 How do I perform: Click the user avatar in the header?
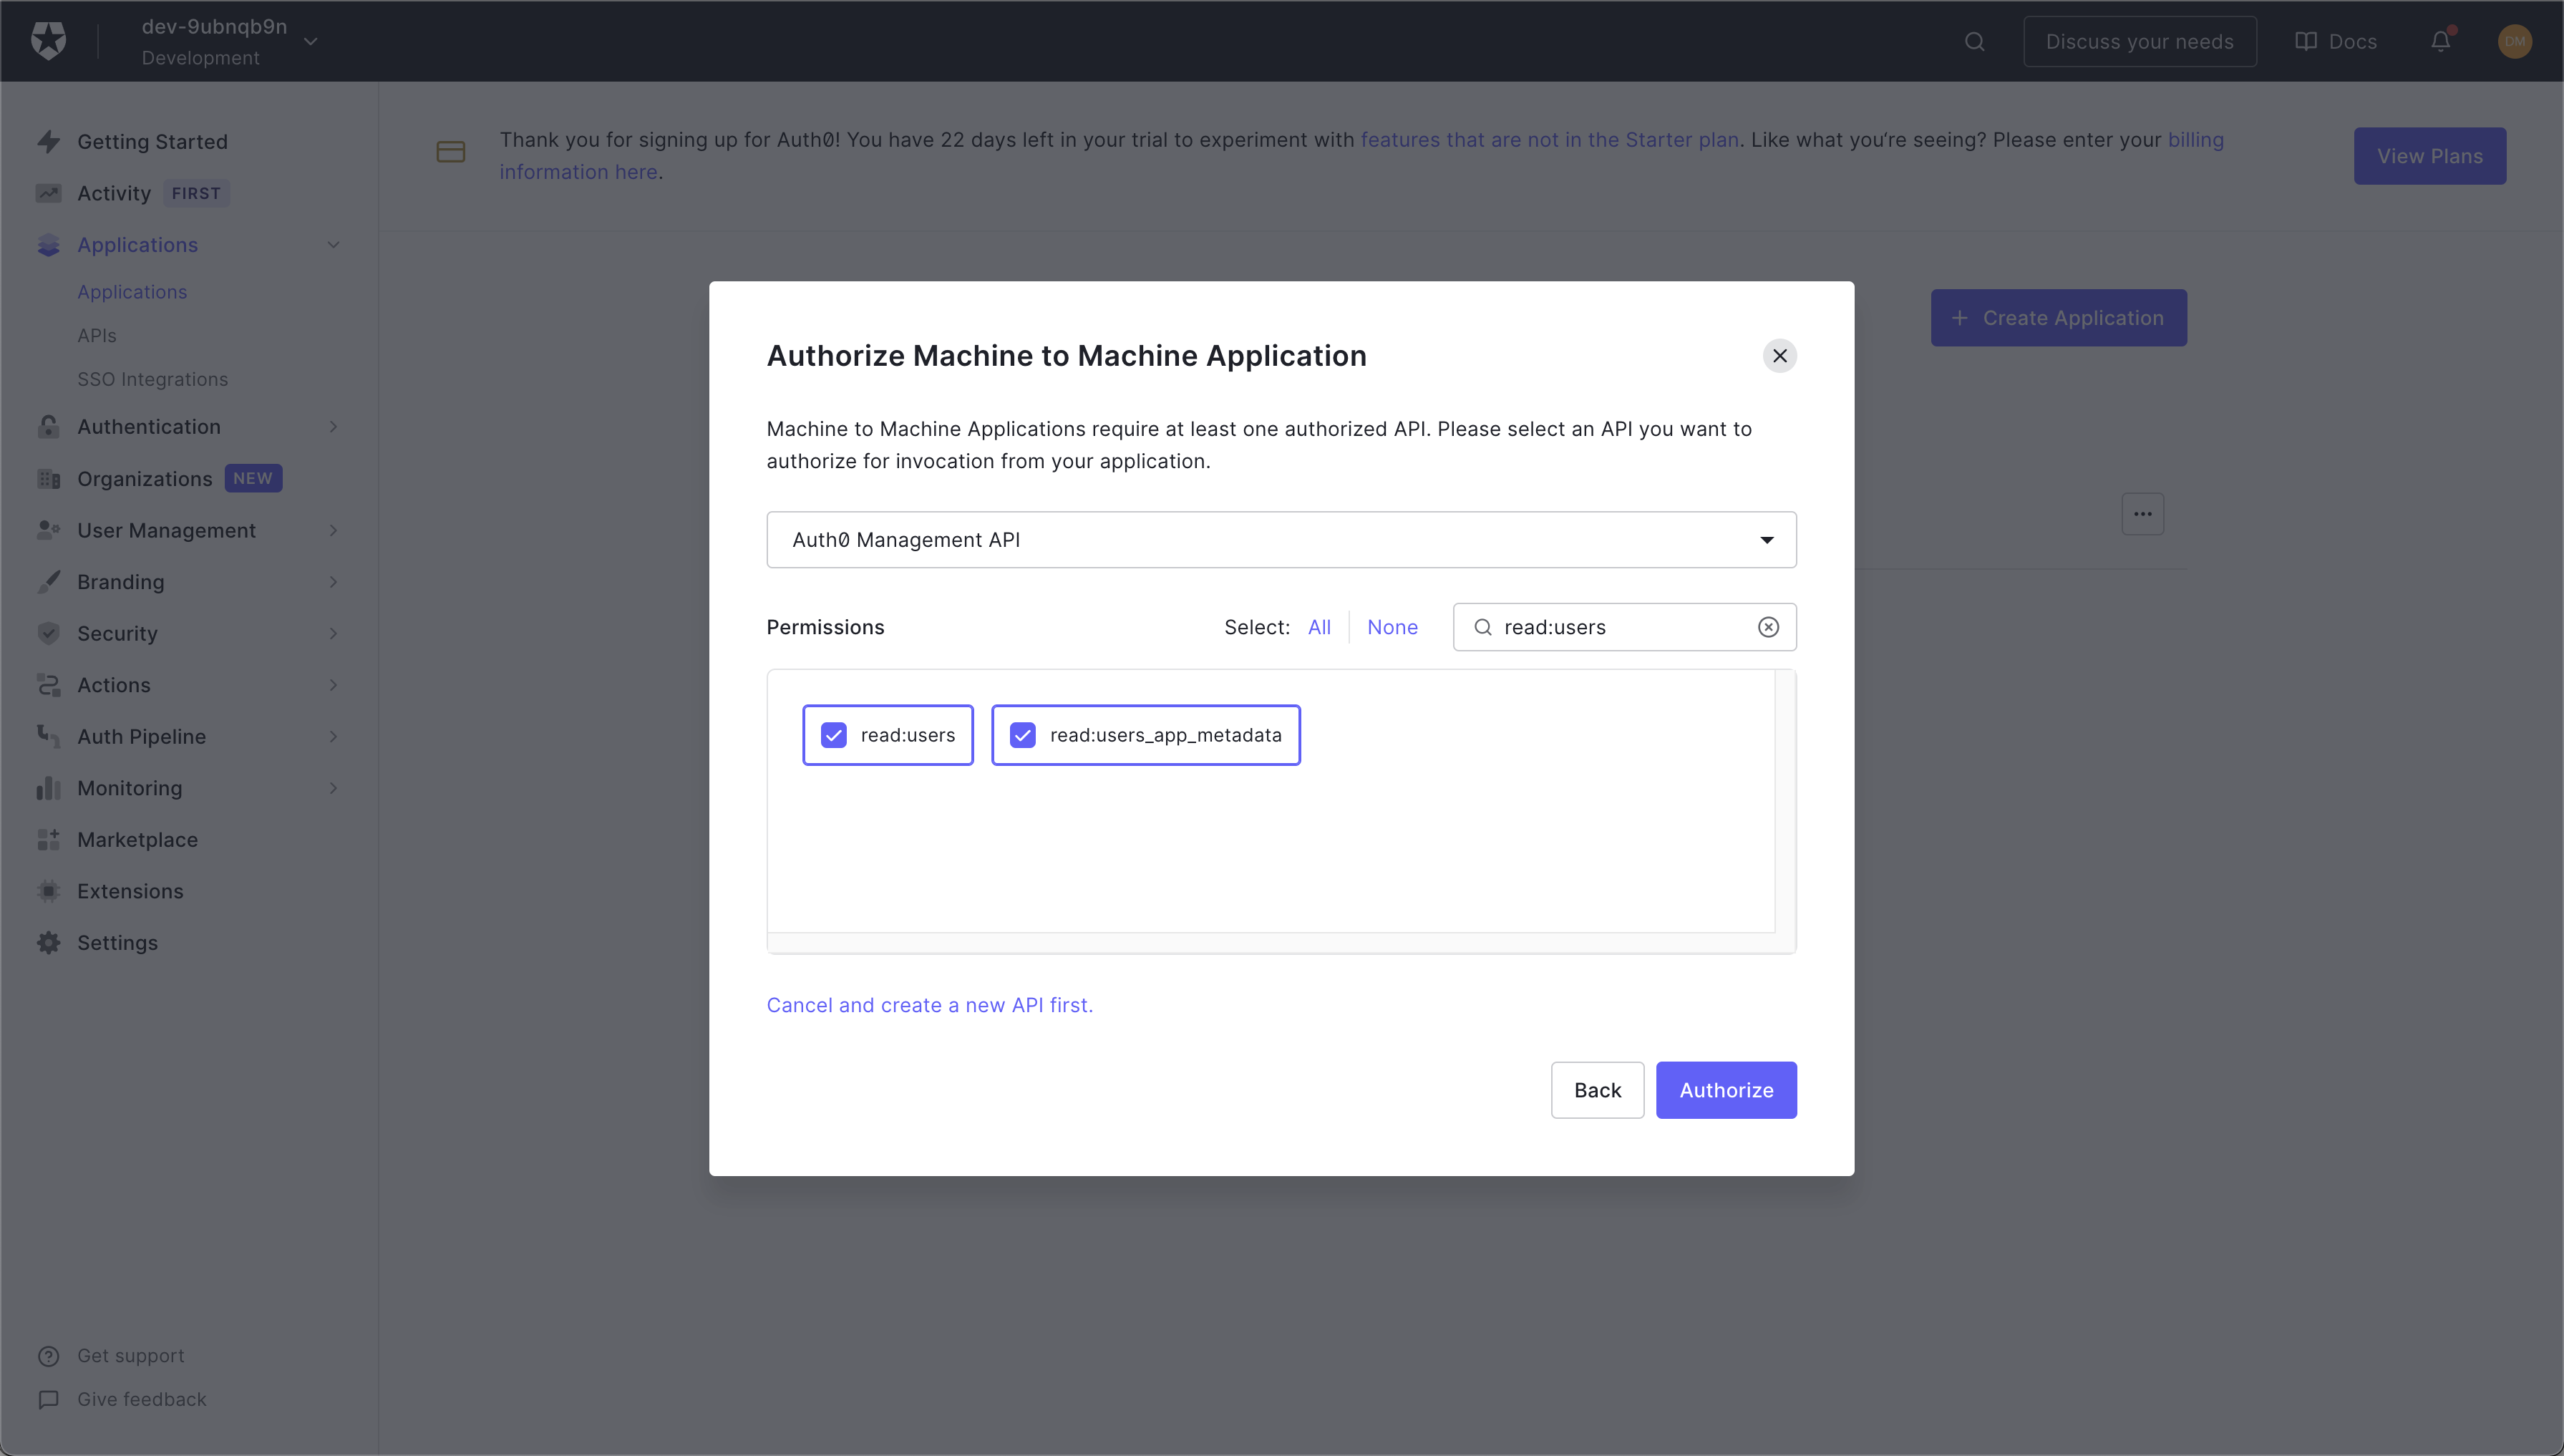coord(2514,41)
